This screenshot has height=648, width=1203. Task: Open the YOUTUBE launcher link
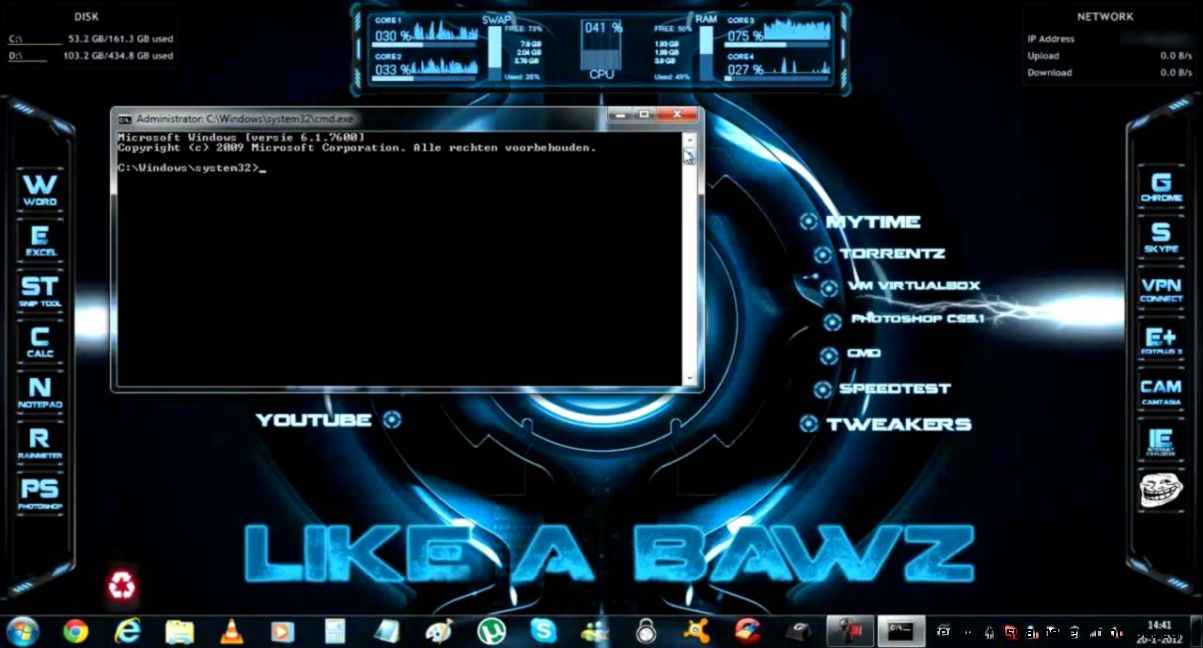(x=314, y=420)
